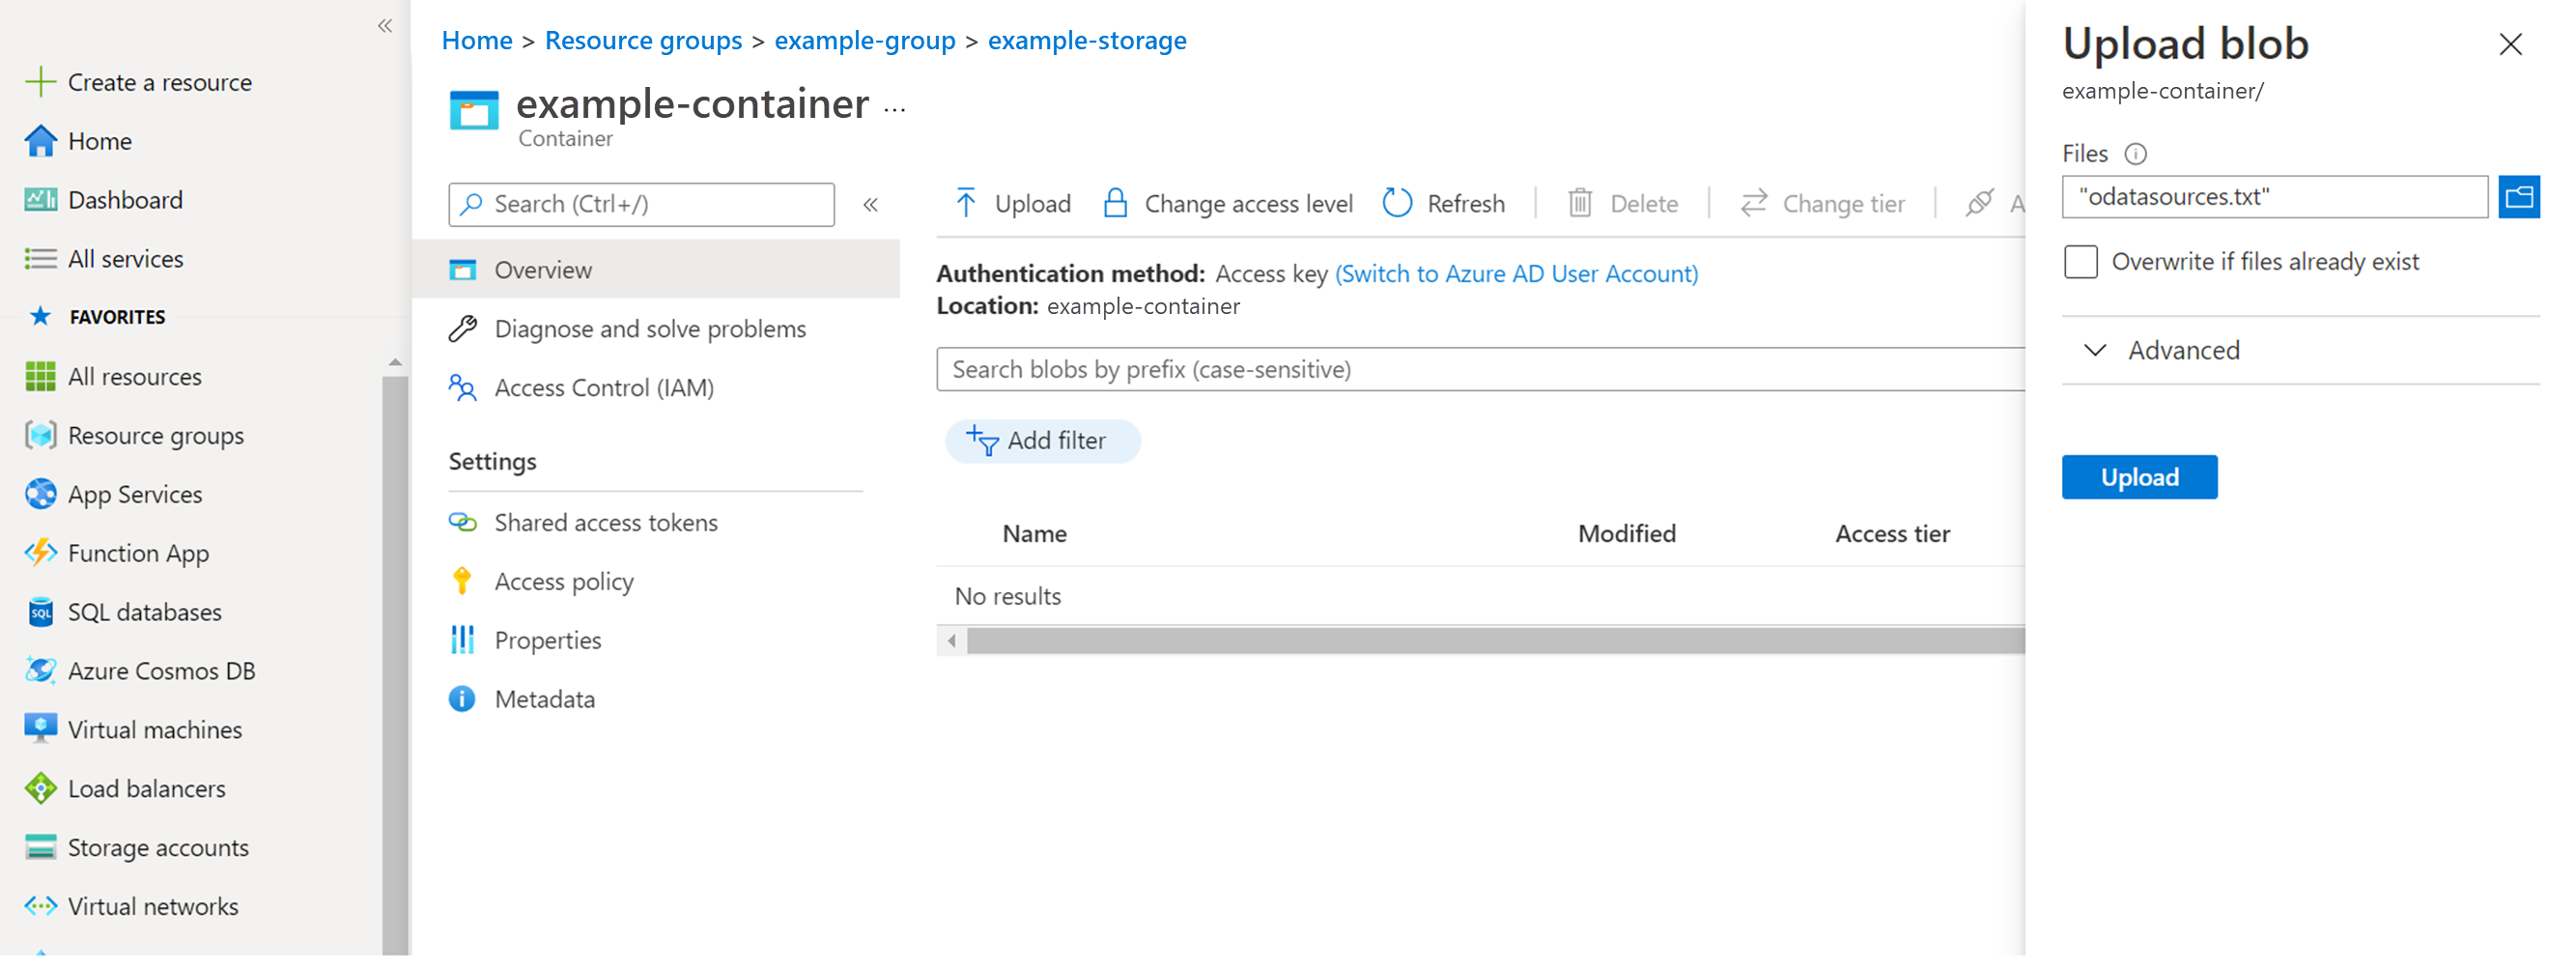The height and width of the screenshot is (970, 2576).
Task: Click the Azure Cosmos DB icon
Action: pos(40,671)
